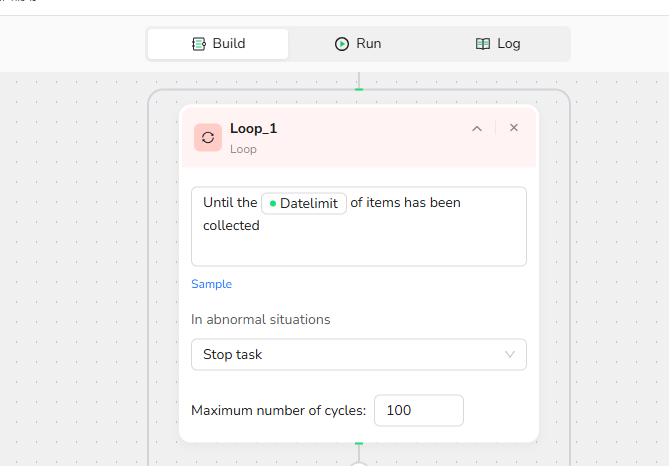Click the Loop_1 node title

[253, 128]
